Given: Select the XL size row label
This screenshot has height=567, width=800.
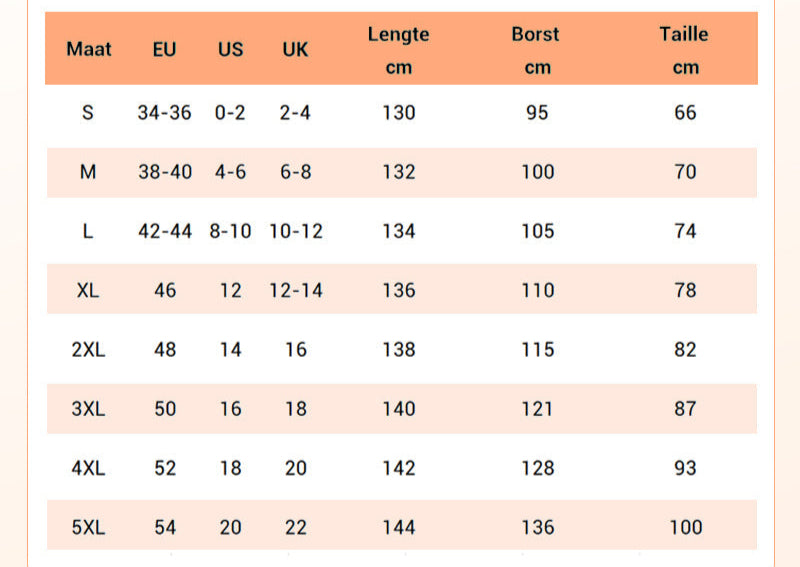Looking at the screenshot, I should (88, 291).
